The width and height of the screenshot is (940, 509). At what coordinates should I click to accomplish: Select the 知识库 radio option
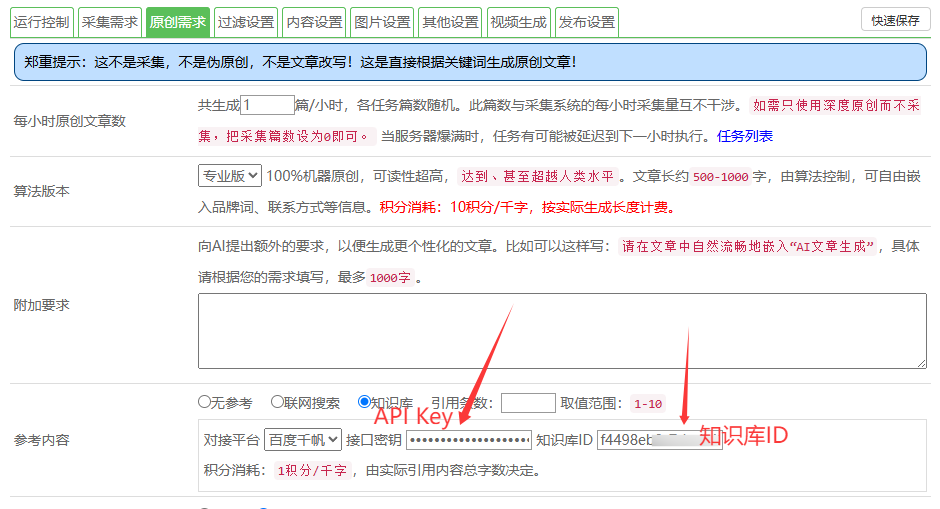point(364,403)
